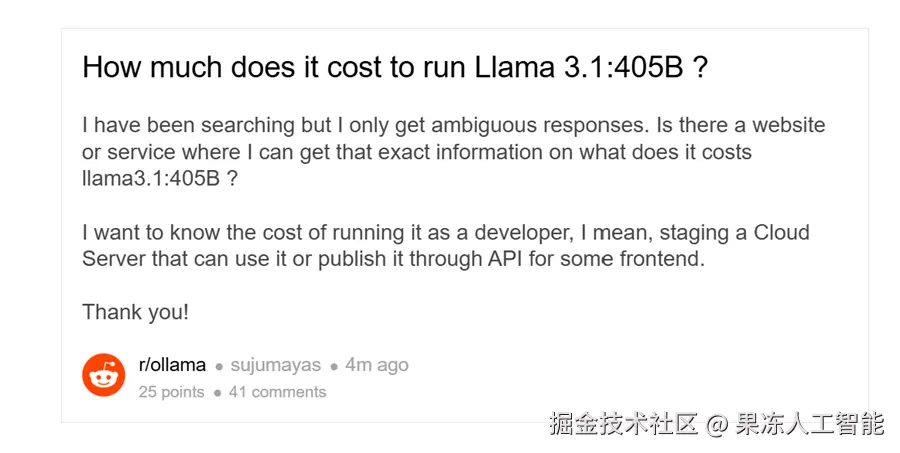Click the 果冻人工智能 watermark author name

click(x=810, y=424)
